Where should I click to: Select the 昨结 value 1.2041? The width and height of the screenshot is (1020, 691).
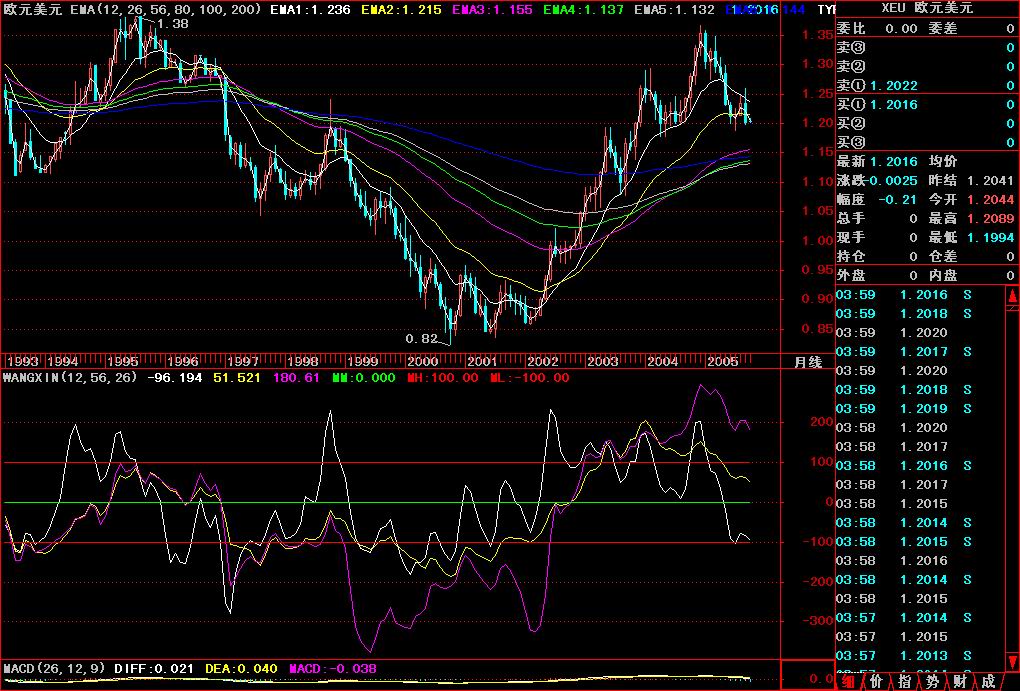pos(990,180)
